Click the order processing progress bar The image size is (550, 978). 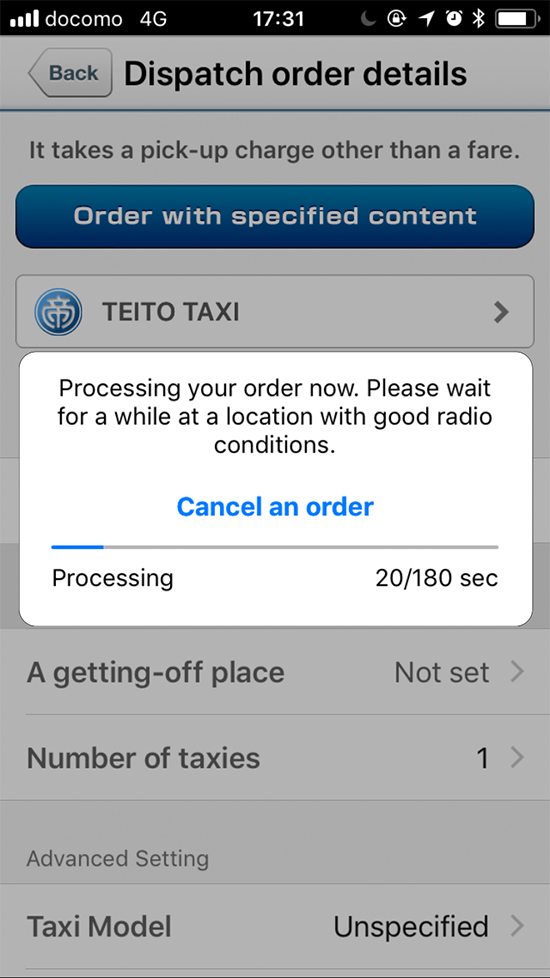275,547
